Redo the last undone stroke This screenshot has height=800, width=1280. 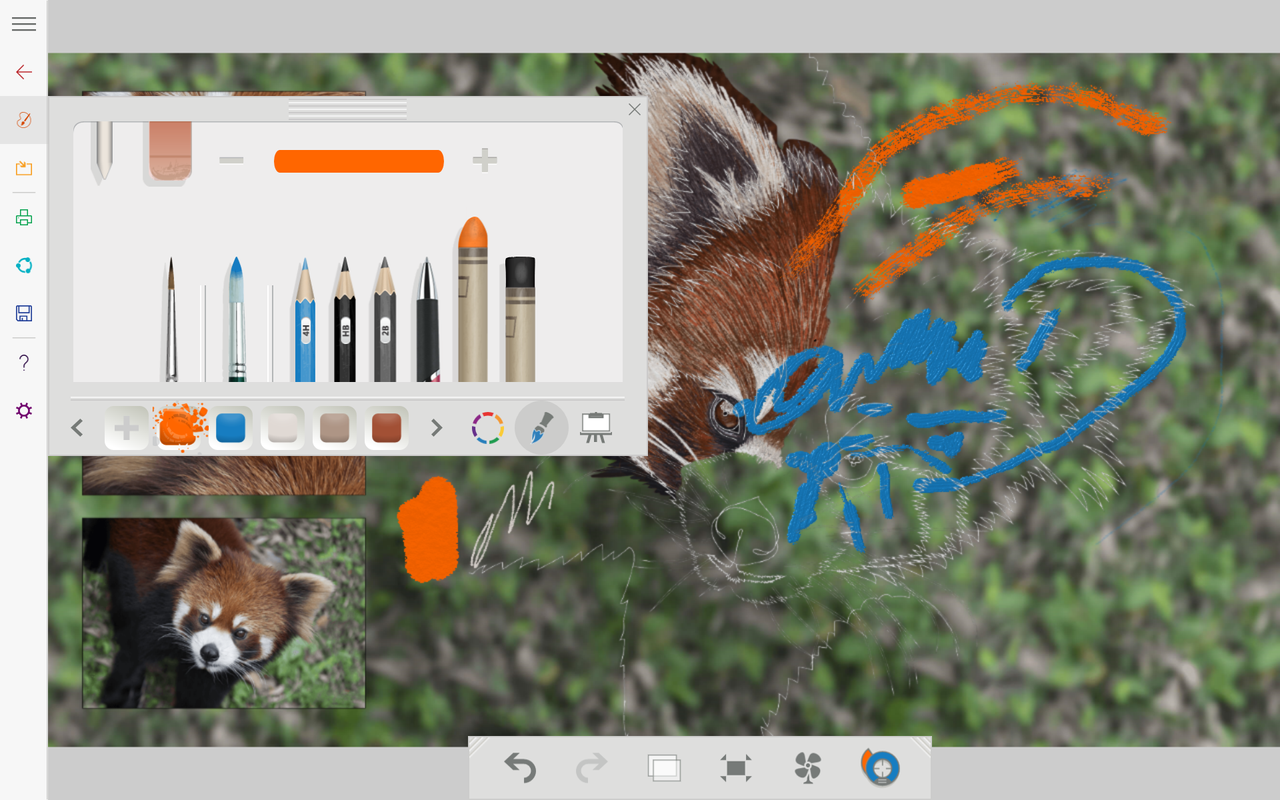(592, 768)
